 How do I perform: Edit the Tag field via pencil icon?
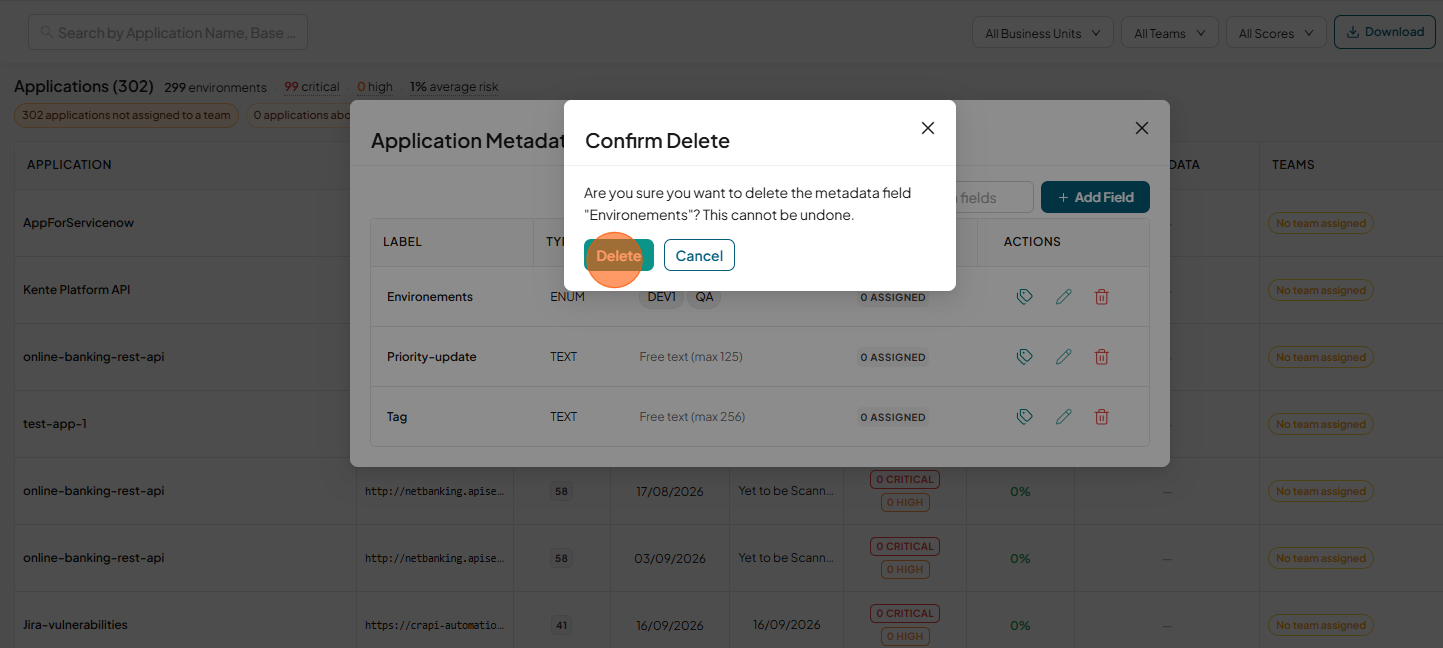(1063, 417)
